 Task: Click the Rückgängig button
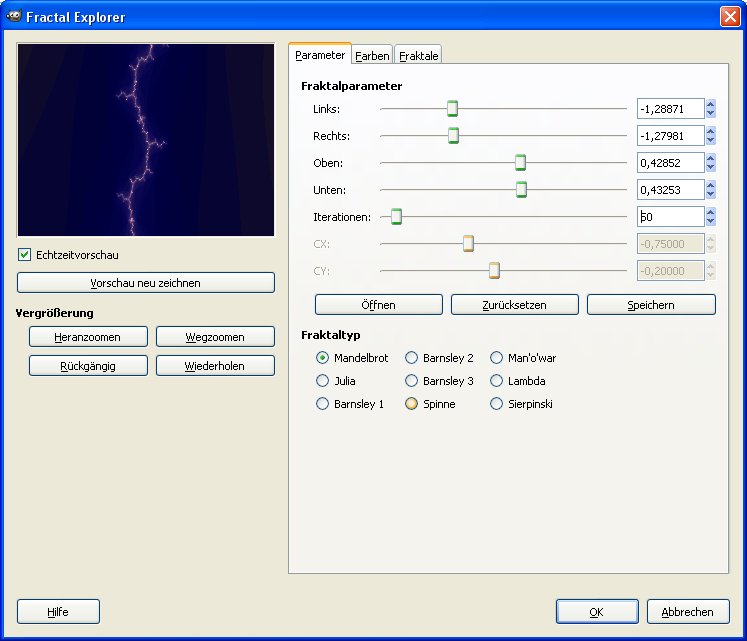pos(88,366)
